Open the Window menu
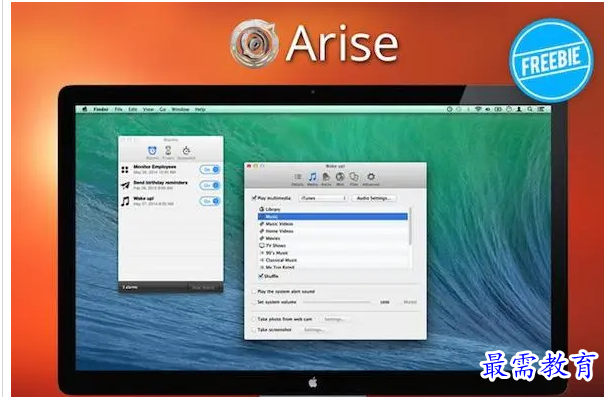The image size is (604, 397). click(180, 109)
